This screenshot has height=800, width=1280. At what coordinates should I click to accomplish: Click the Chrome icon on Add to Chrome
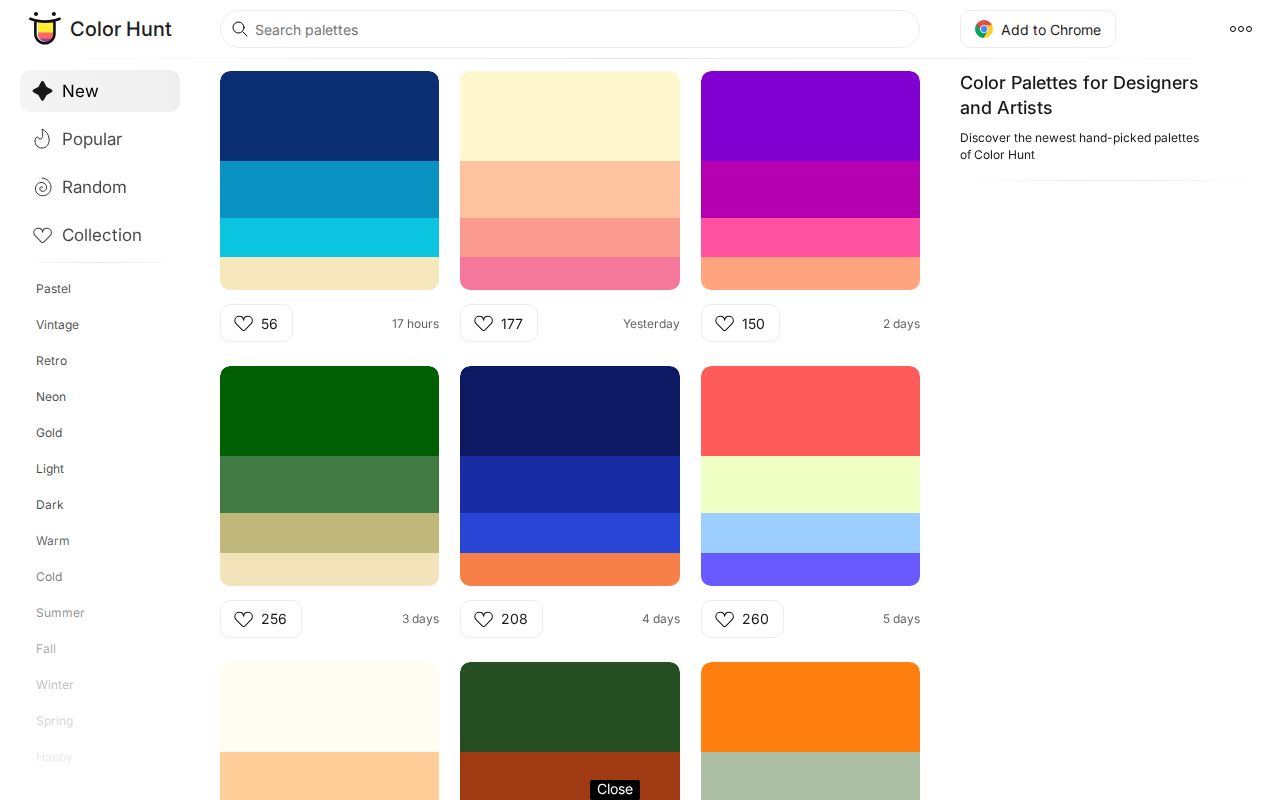(x=984, y=29)
